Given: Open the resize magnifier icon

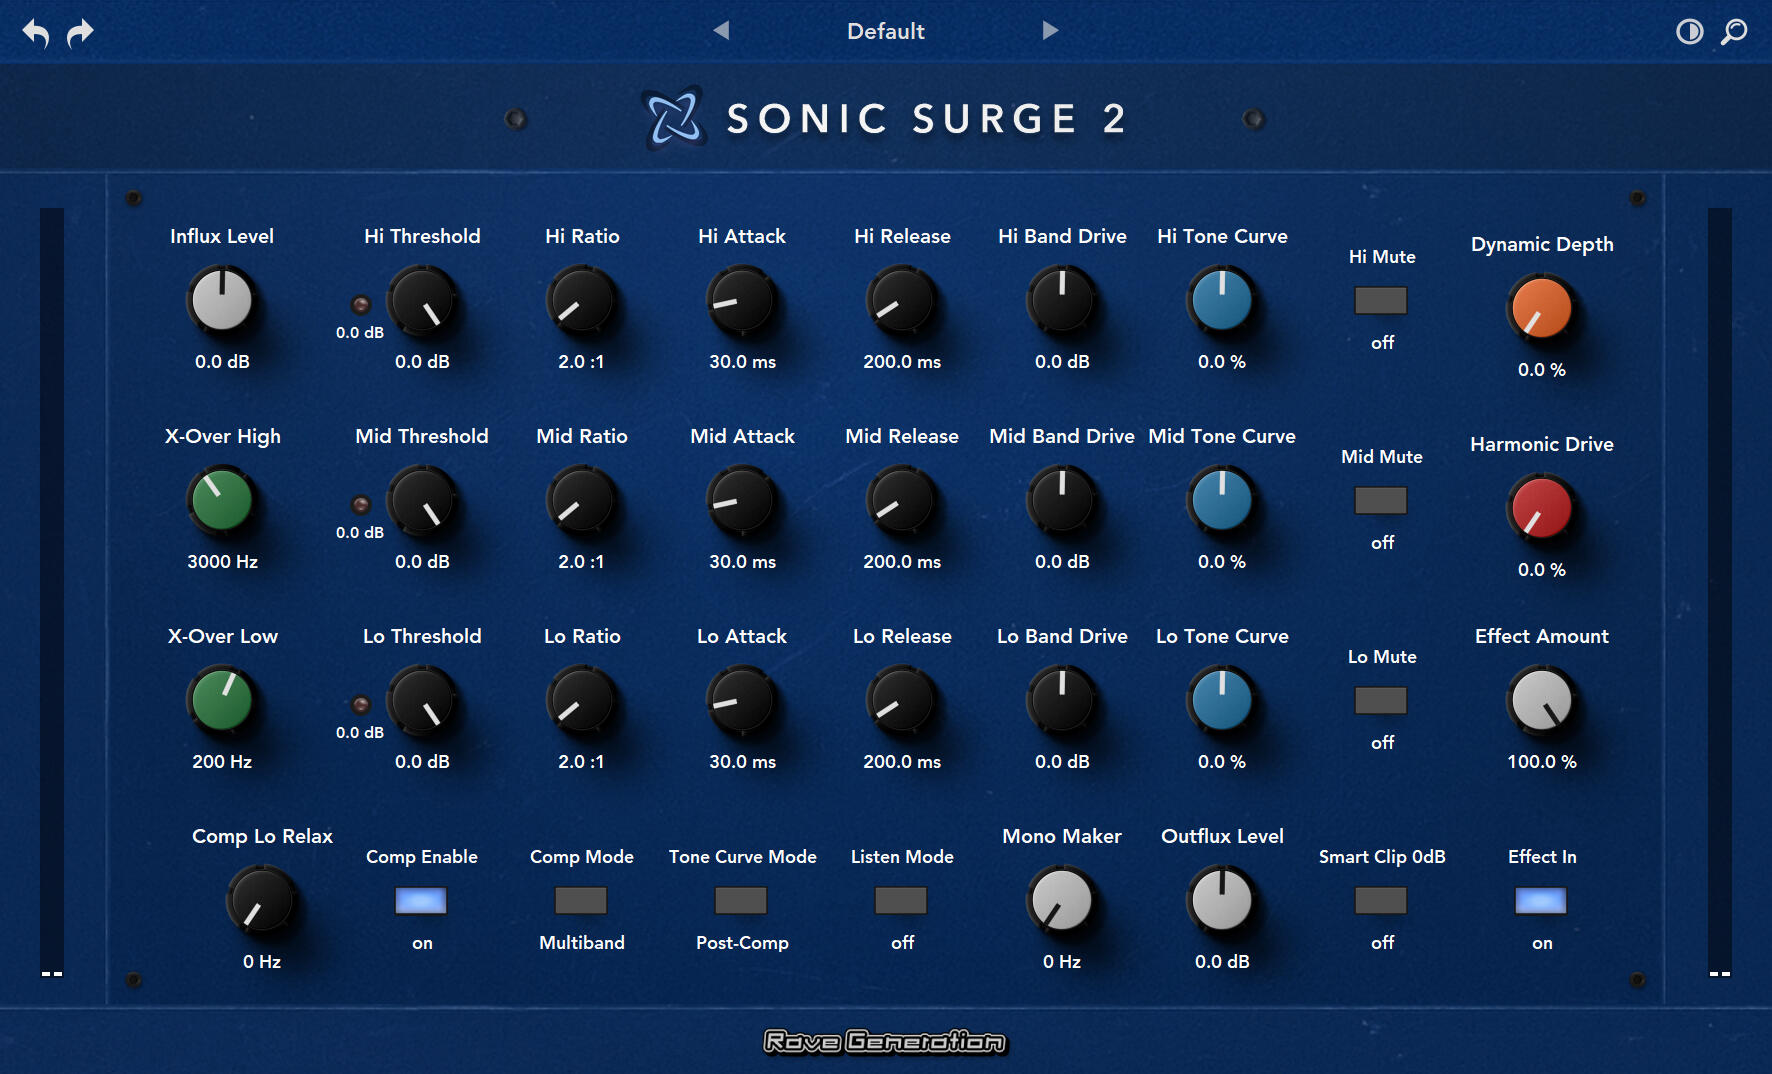Looking at the screenshot, I should point(1735,31).
